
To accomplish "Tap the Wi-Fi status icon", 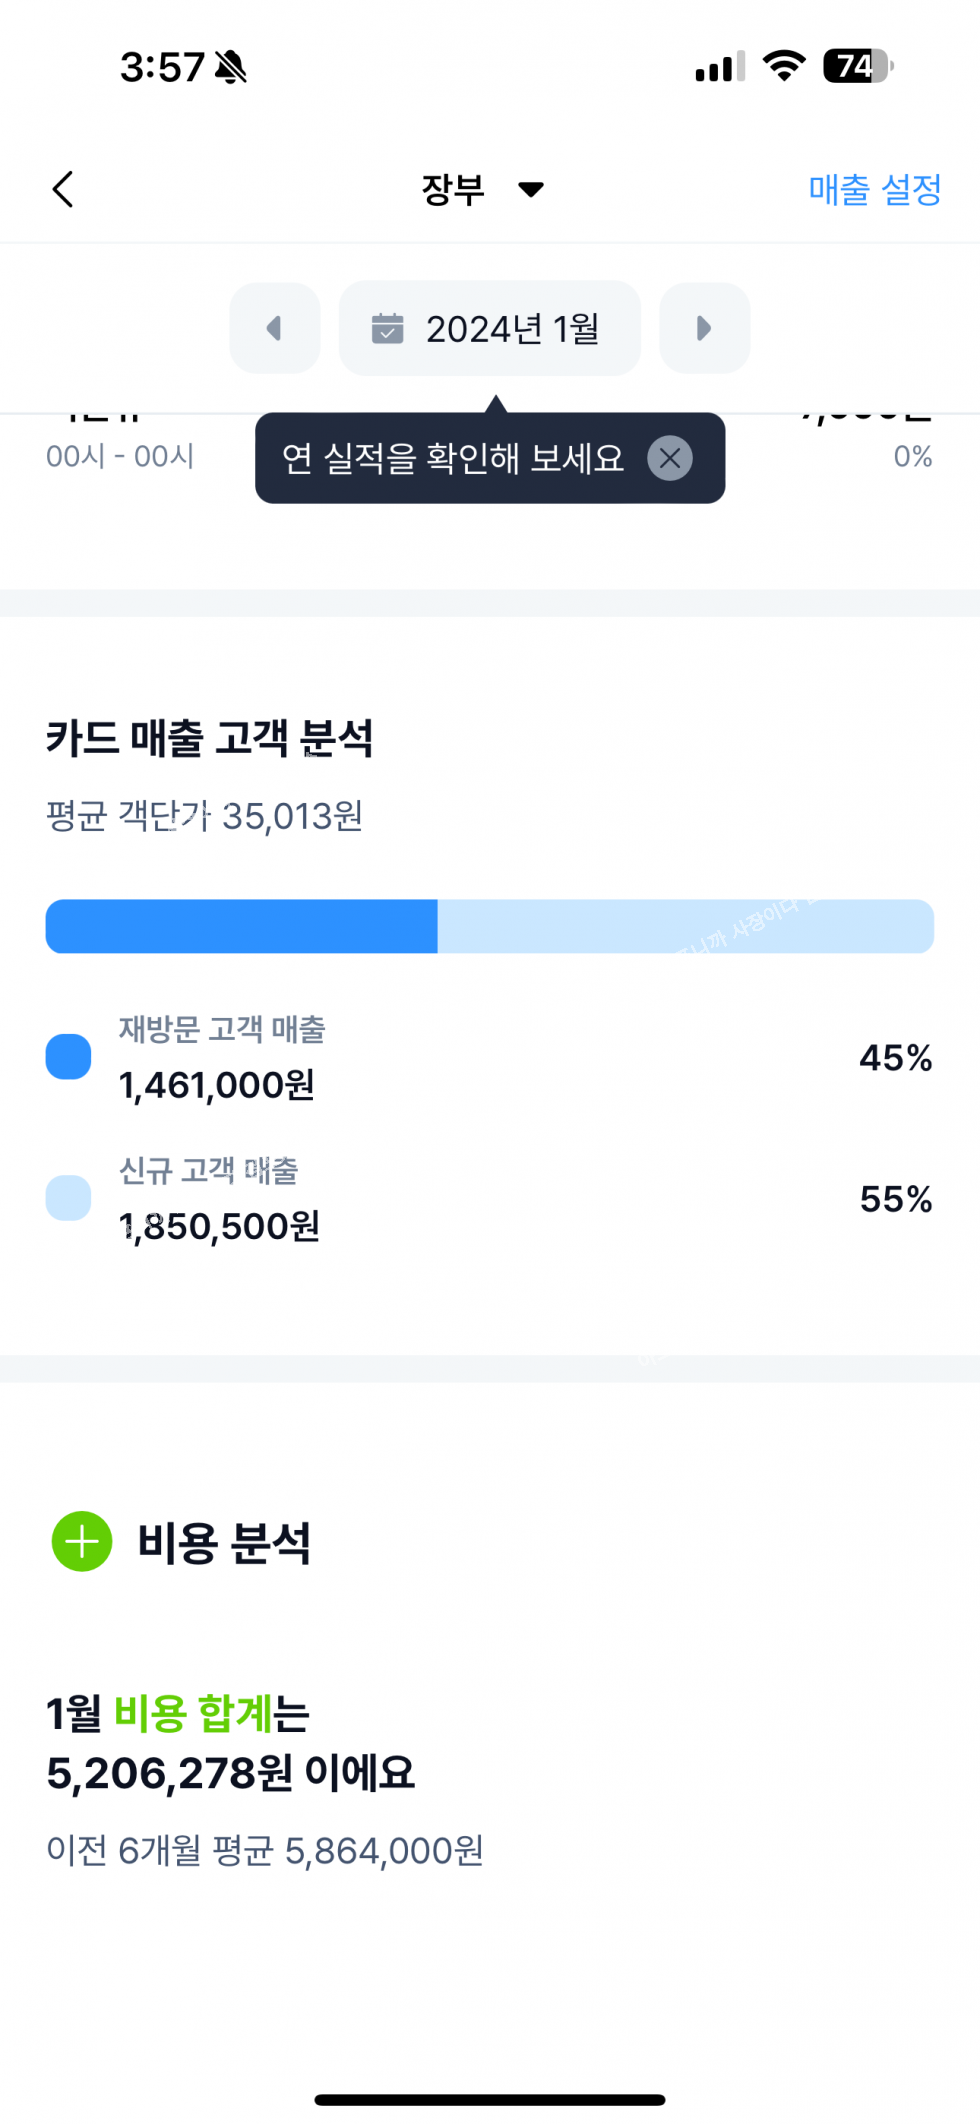I will coord(784,66).
